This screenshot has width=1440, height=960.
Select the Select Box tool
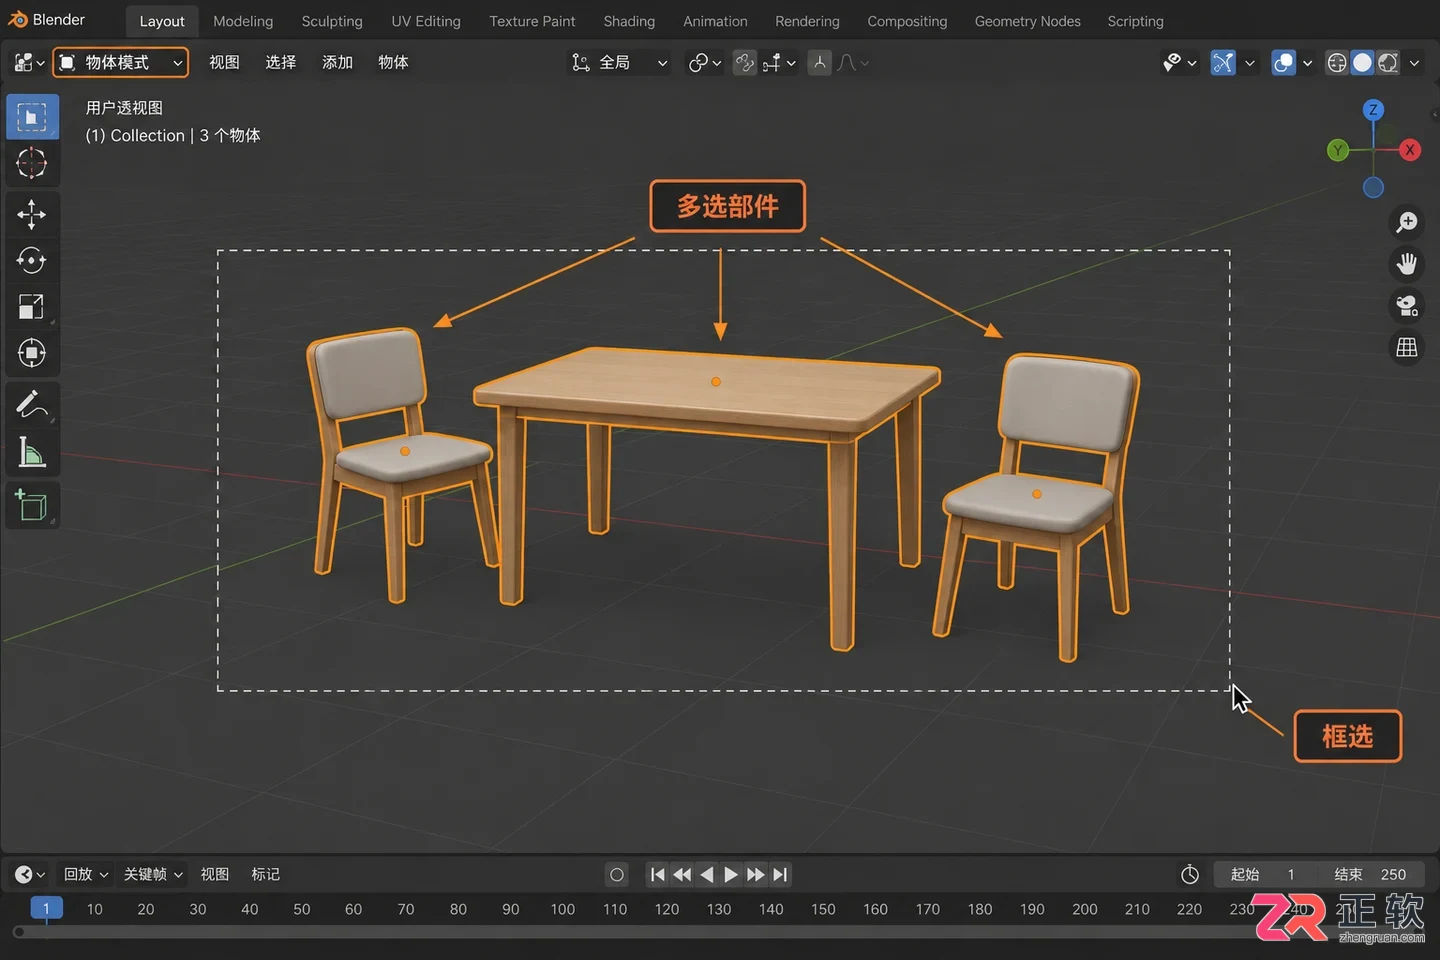(32, 118)
